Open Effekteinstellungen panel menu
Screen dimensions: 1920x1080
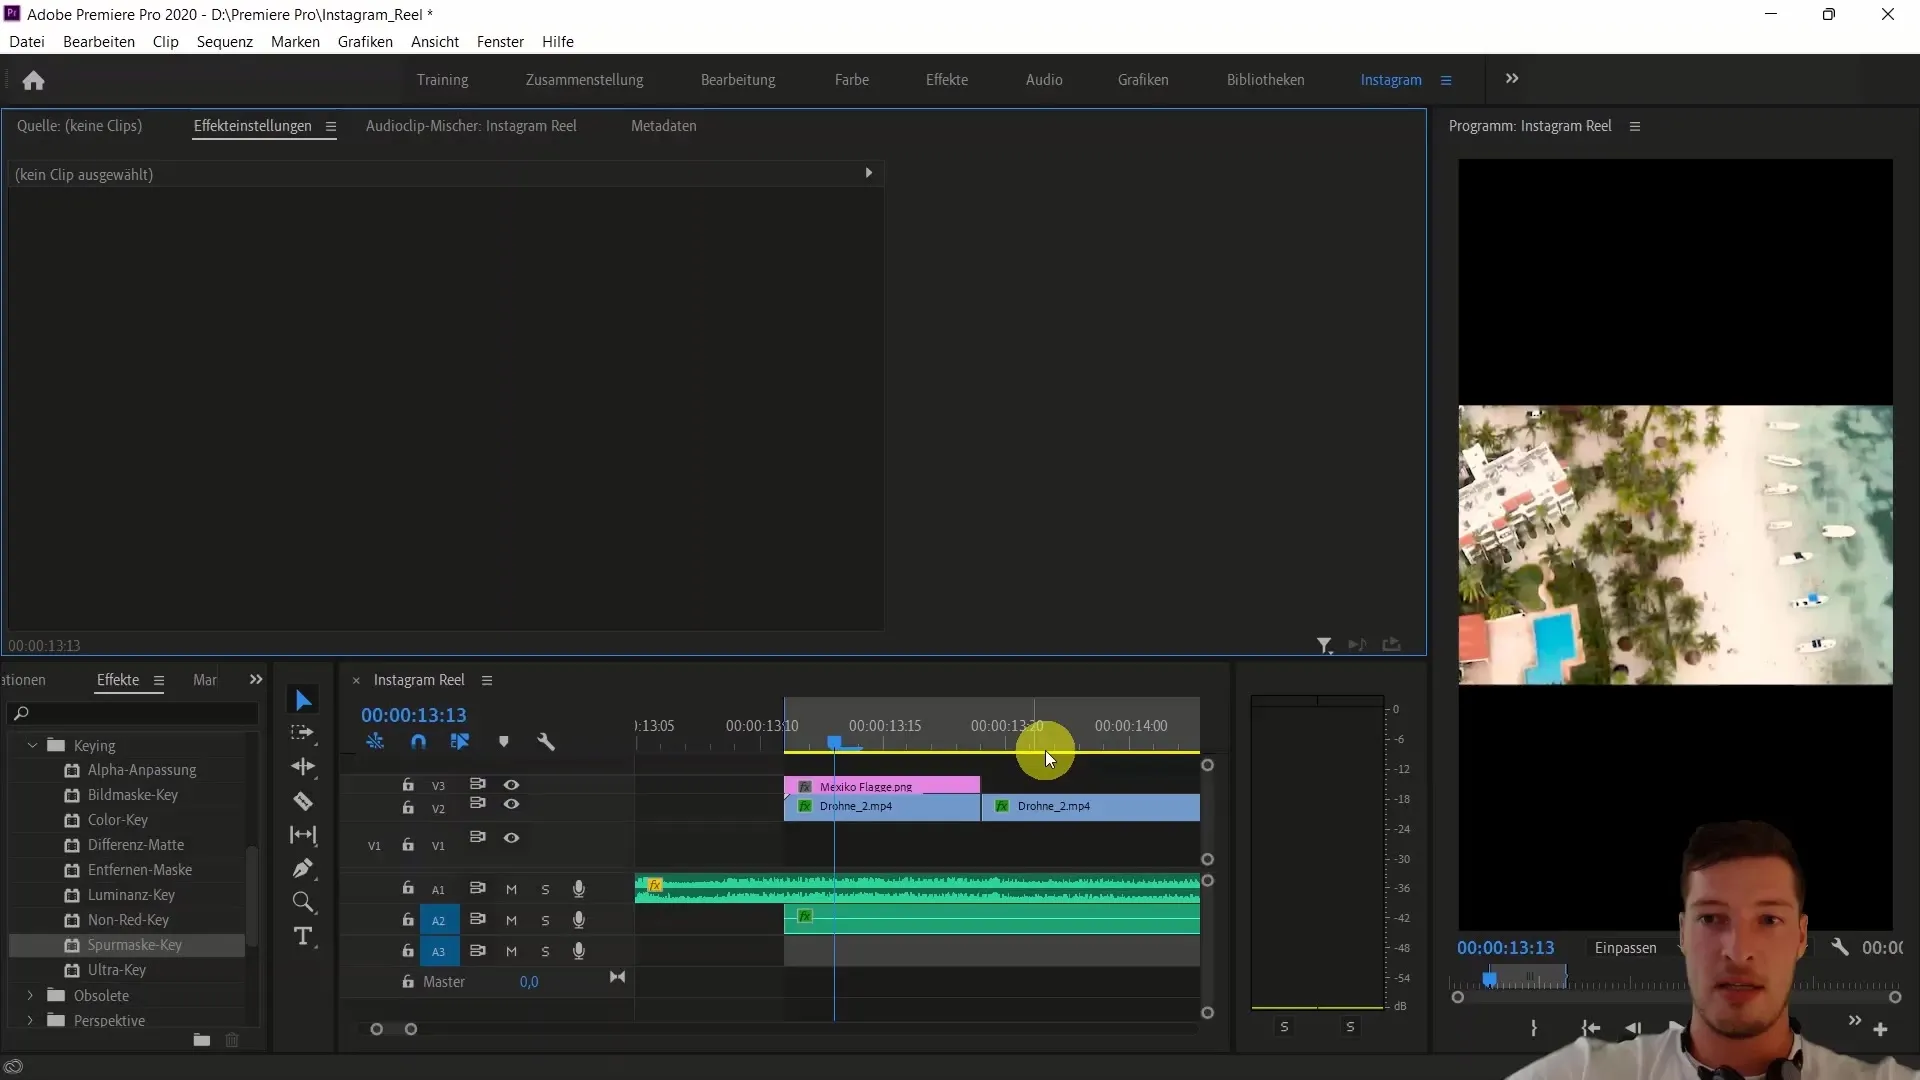pyautogui.click(x=330, y=126)
